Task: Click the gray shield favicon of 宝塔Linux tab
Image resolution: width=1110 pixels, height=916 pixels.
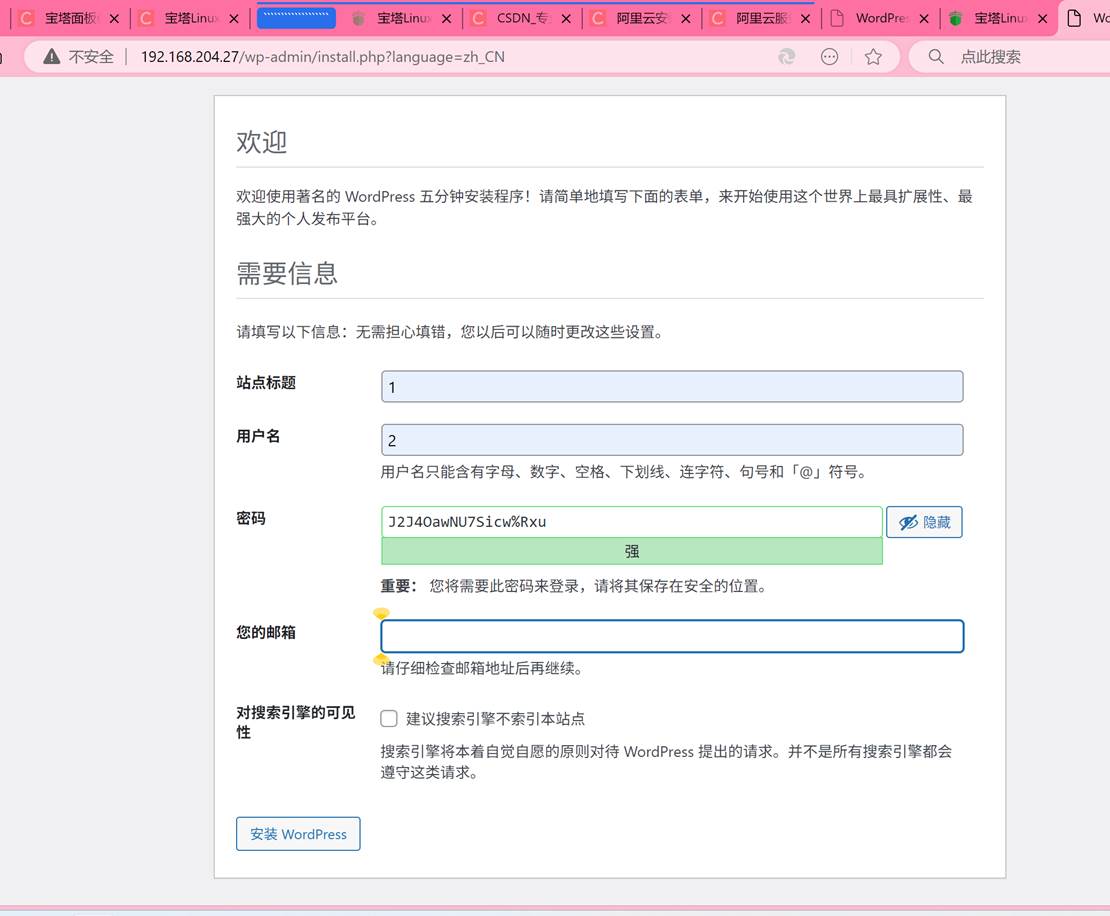Action: (x=359, y=18)
